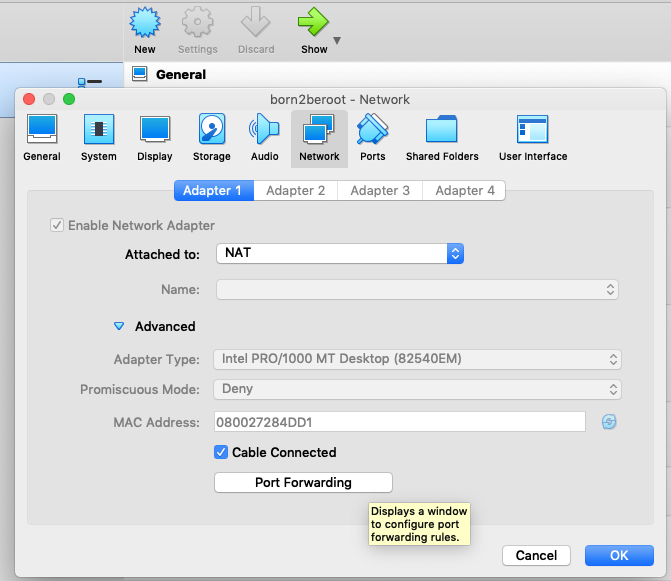The width and height of the screenshot is (671, 581).
Task: Click the green Show arrow icon
Action: [x=313, y=22]
